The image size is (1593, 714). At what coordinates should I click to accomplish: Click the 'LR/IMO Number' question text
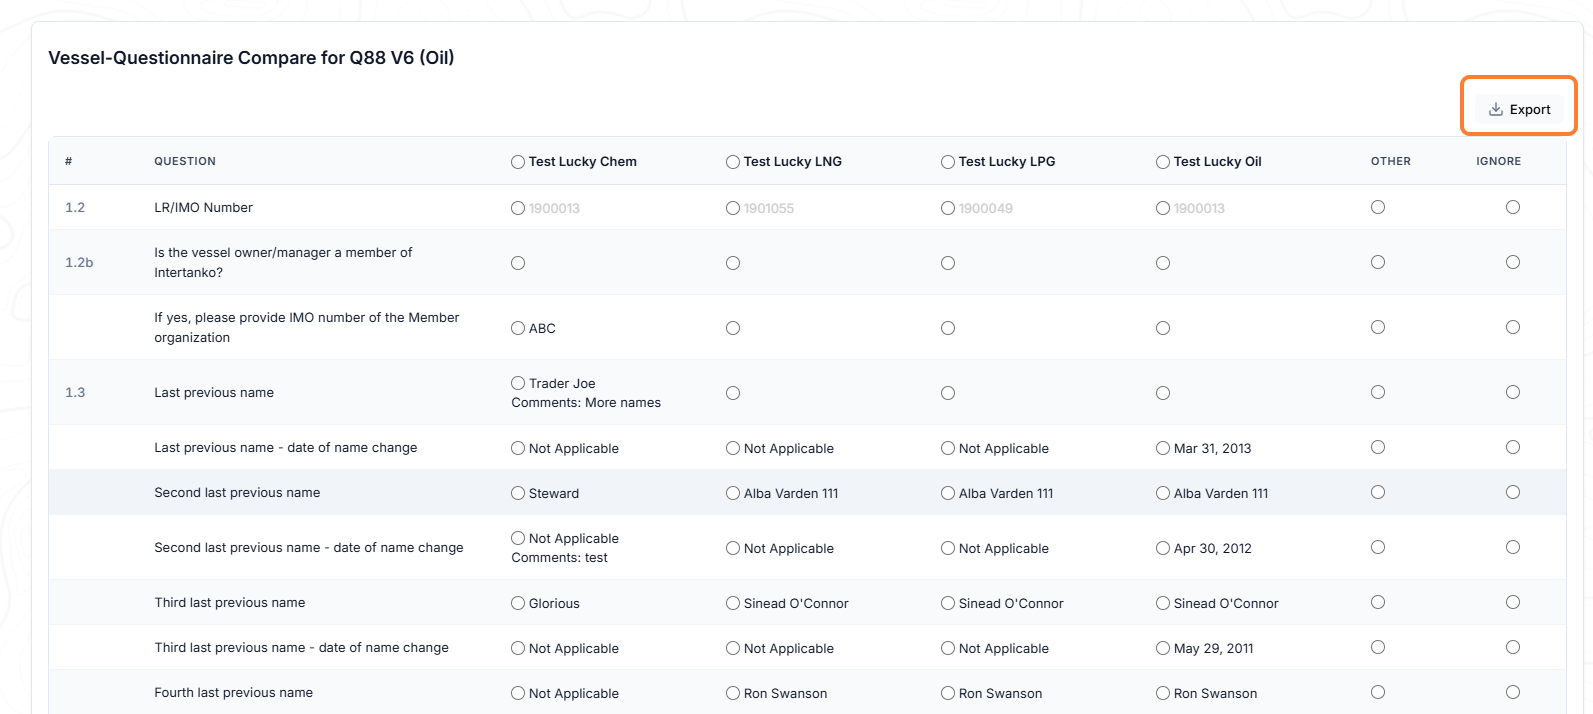(203, 208)
